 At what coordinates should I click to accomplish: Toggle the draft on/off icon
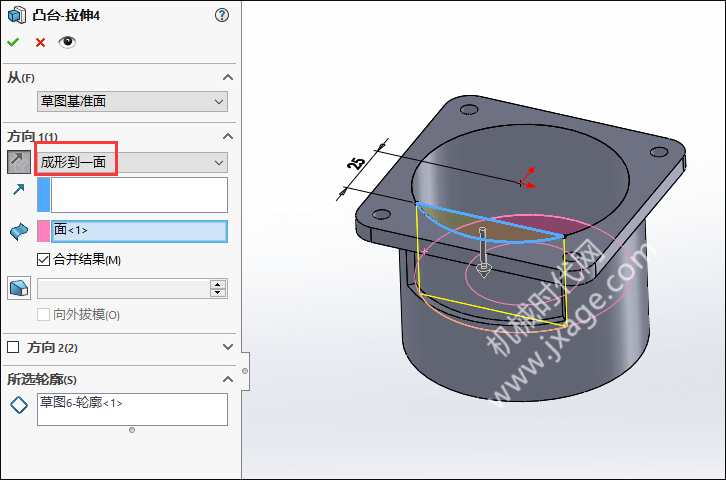pos(19,288)
